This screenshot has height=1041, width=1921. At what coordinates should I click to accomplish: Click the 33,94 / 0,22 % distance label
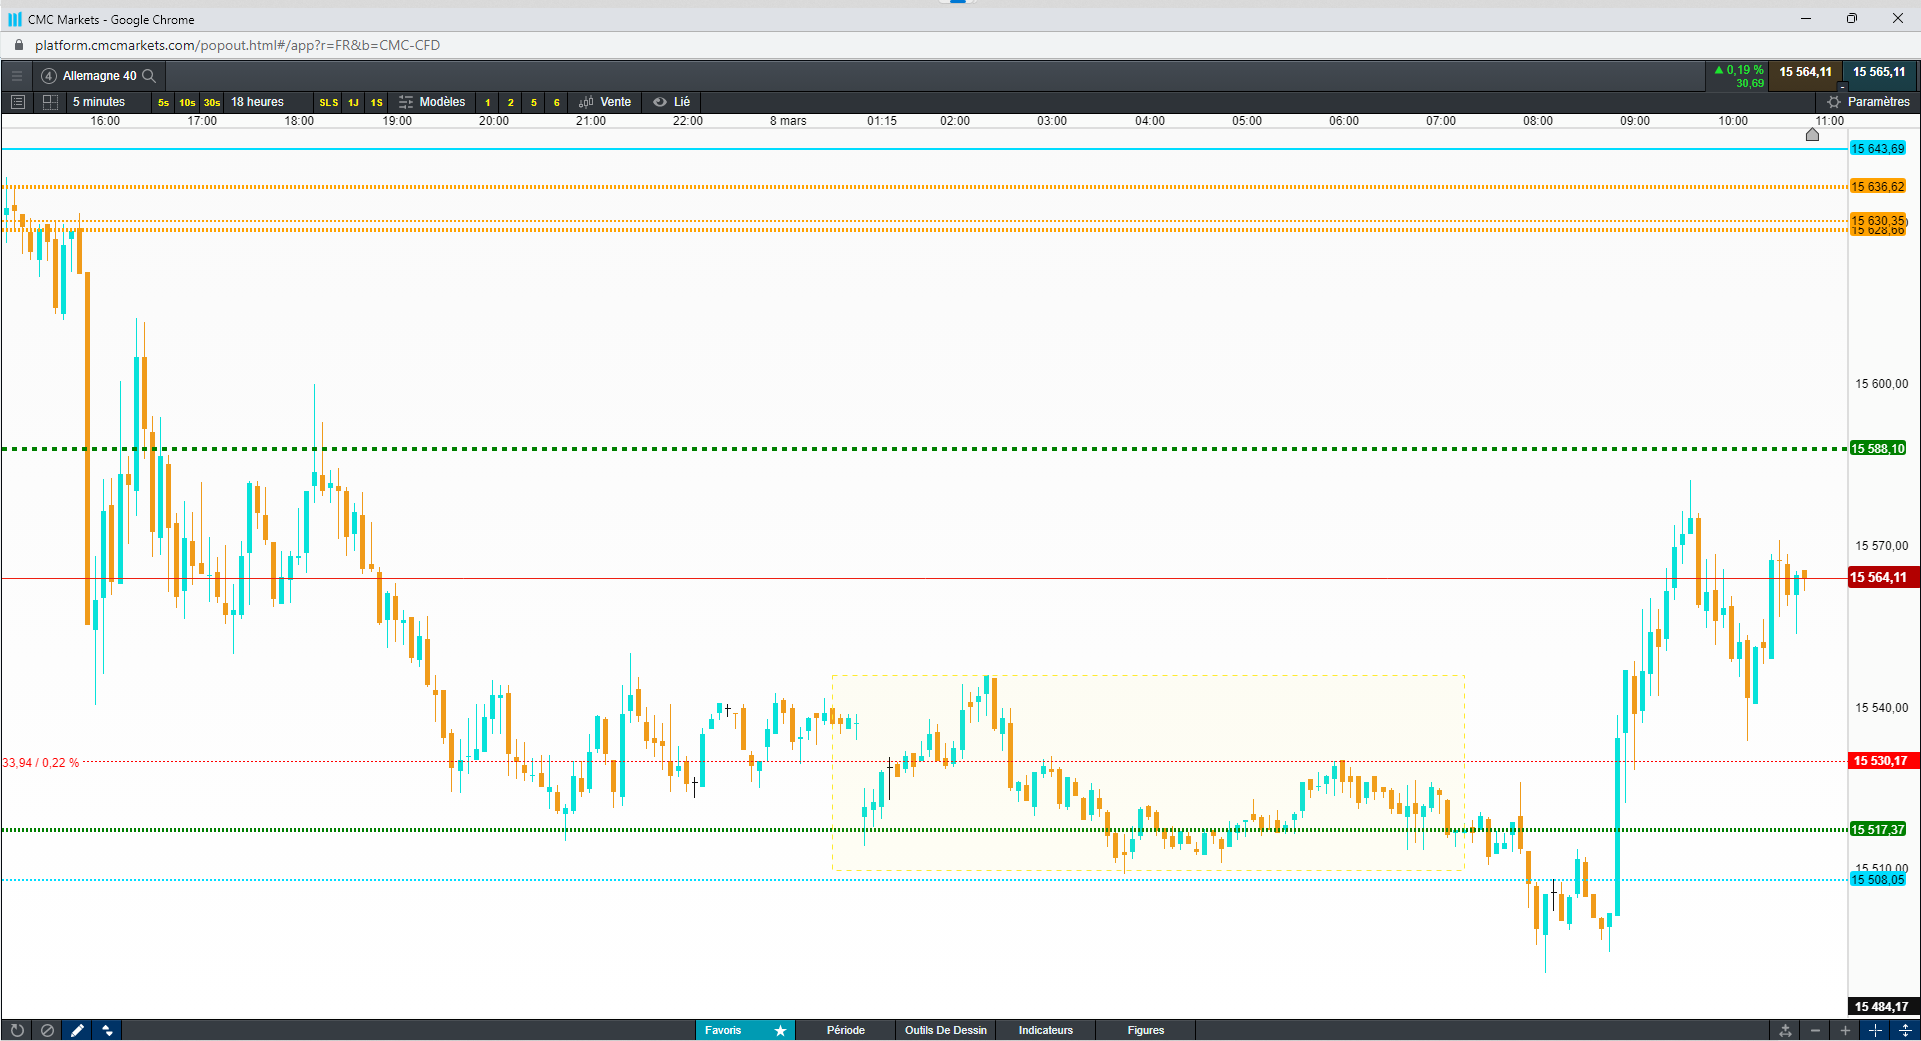(41, 763)
